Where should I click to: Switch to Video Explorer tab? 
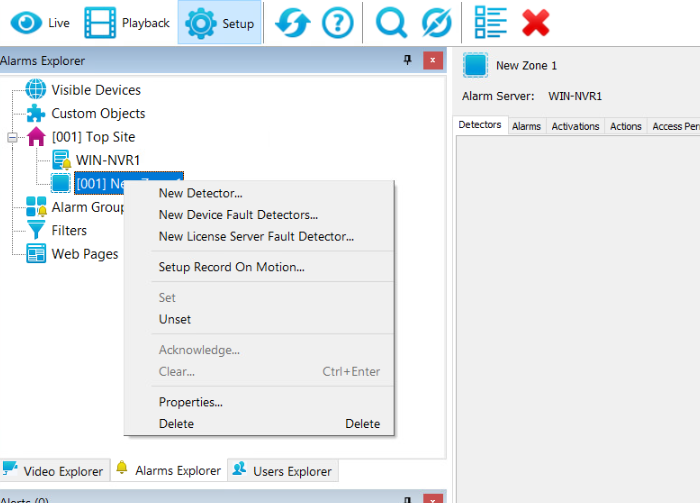pos(54,470)
